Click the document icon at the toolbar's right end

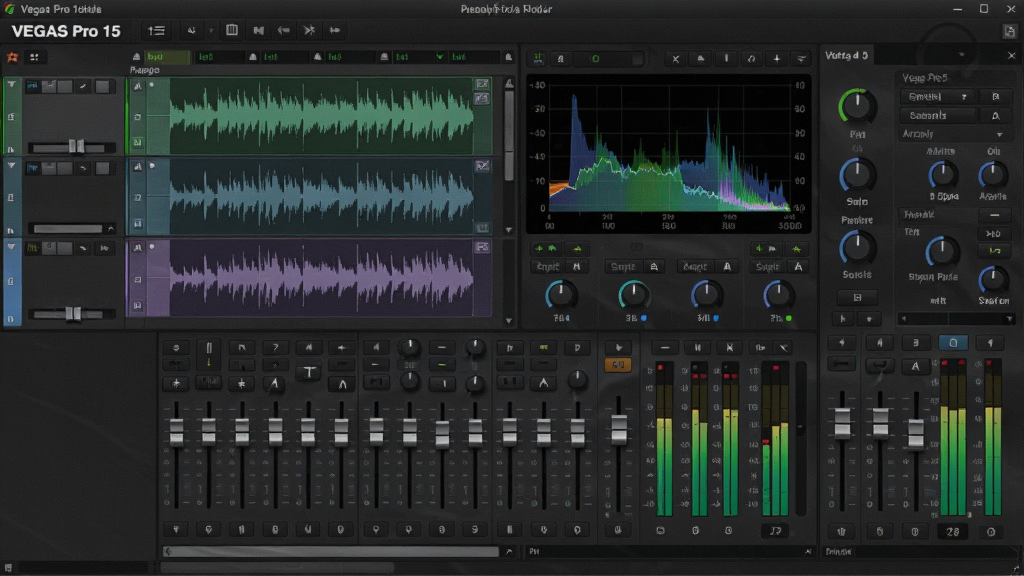(x=1010, y=31)
